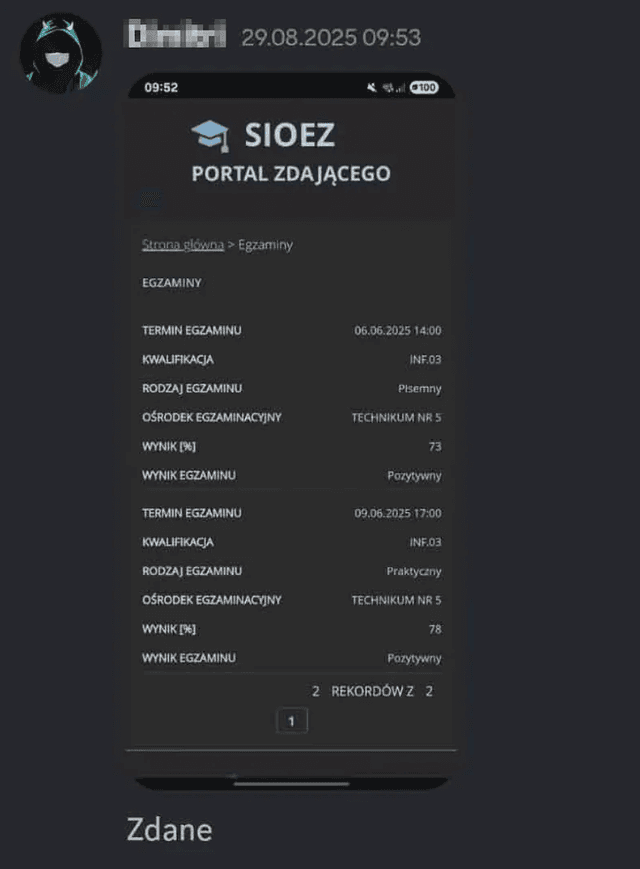Click the RODZAJ EGZAMINU label
Image resolution: width=640 pixels, height=869 pixels.
(190, 388)
